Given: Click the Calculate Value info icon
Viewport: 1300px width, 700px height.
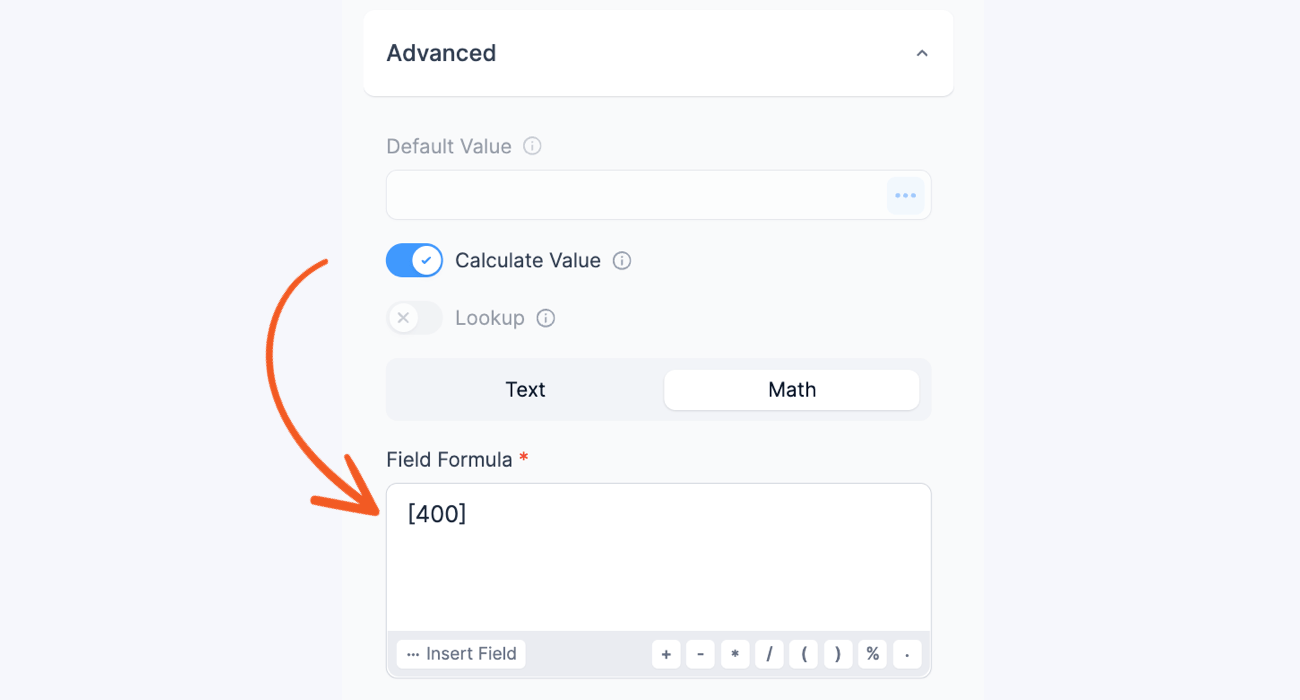Looking at the screenshot, I should coord(622,260).
